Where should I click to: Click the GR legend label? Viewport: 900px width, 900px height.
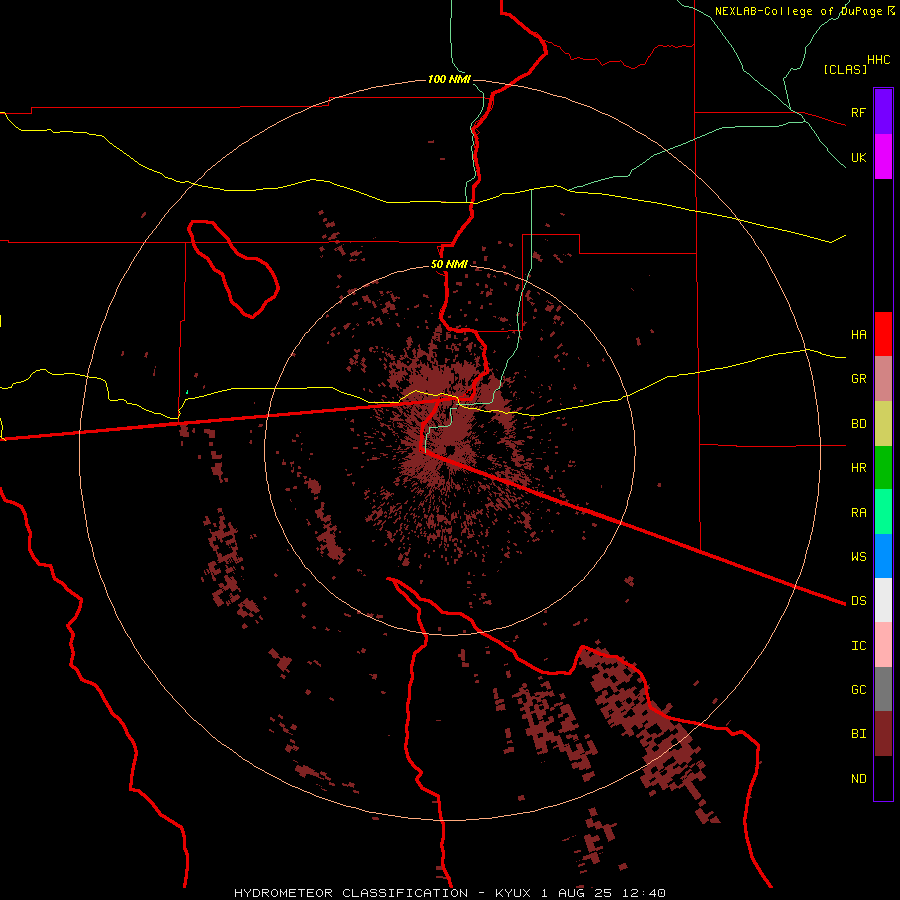[858, 379]
